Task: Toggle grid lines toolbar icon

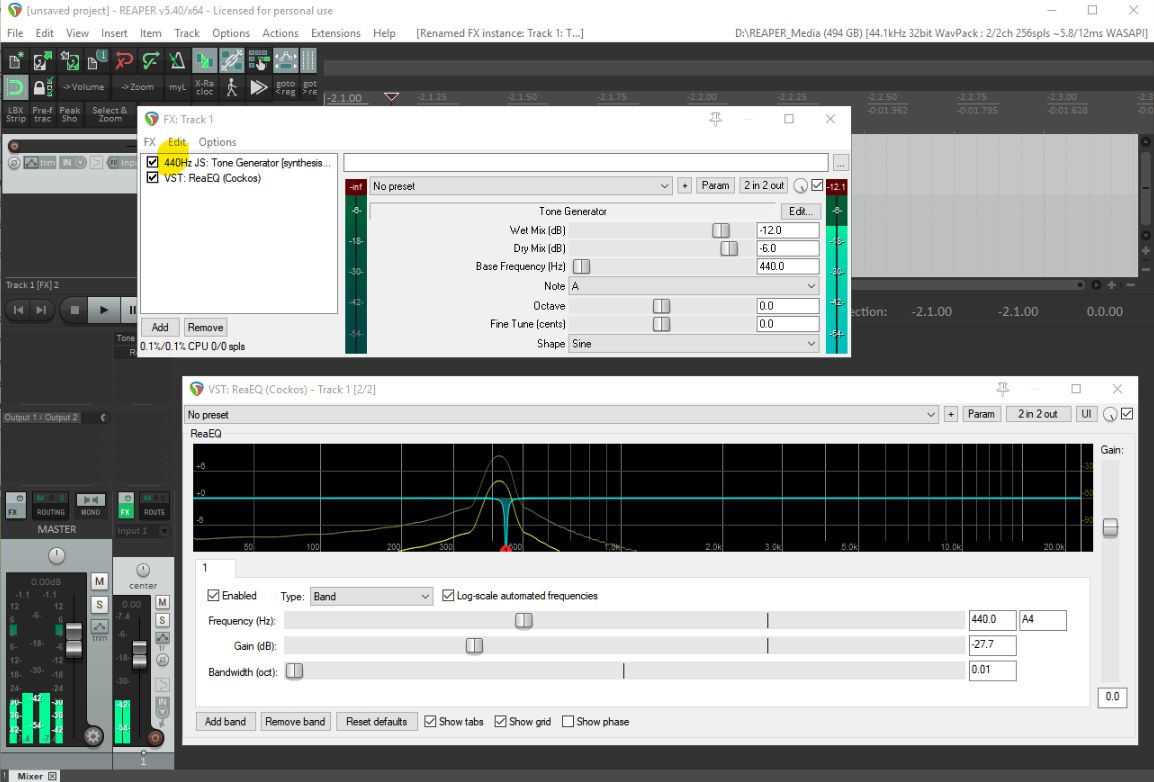Action: tap(308, 61)
